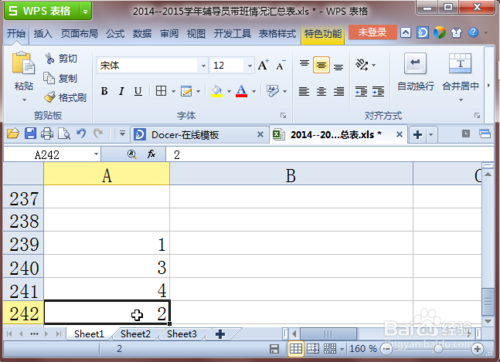500x362 pixels.
Task: Zoom in with the plus button
Action: [x=477, y=349]
